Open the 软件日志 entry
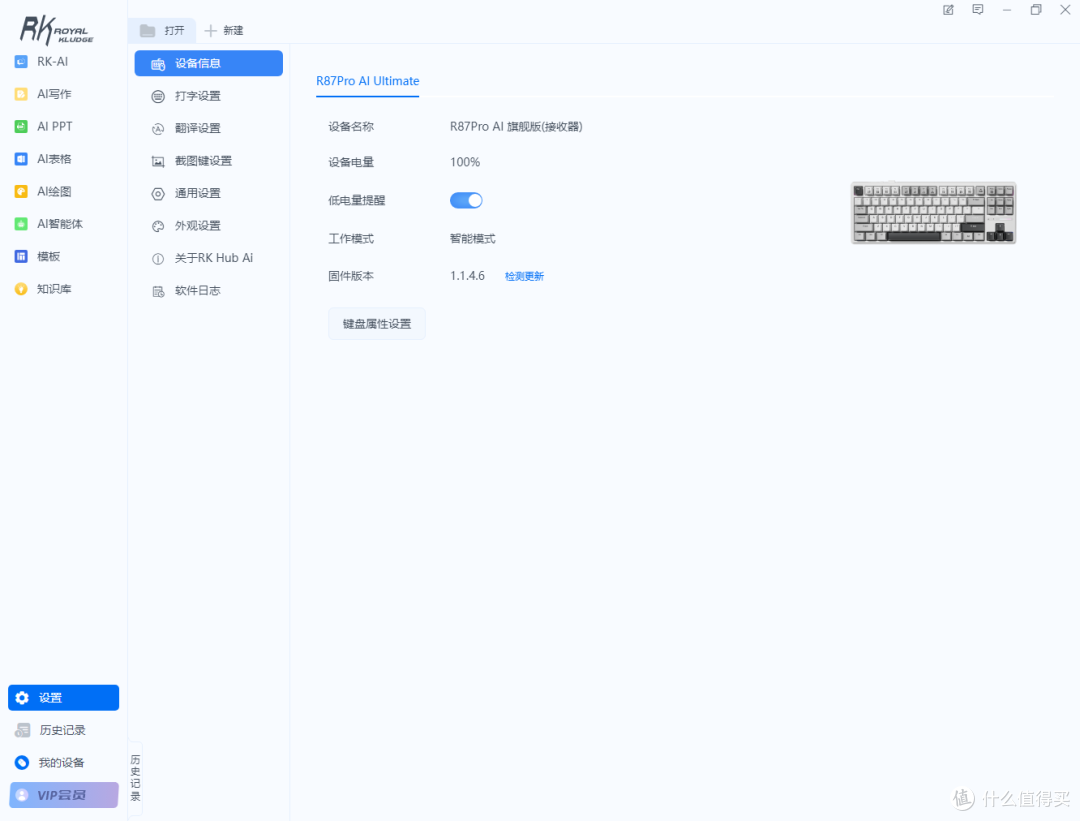Screen dimensions: 1080x821 (209, 291)
